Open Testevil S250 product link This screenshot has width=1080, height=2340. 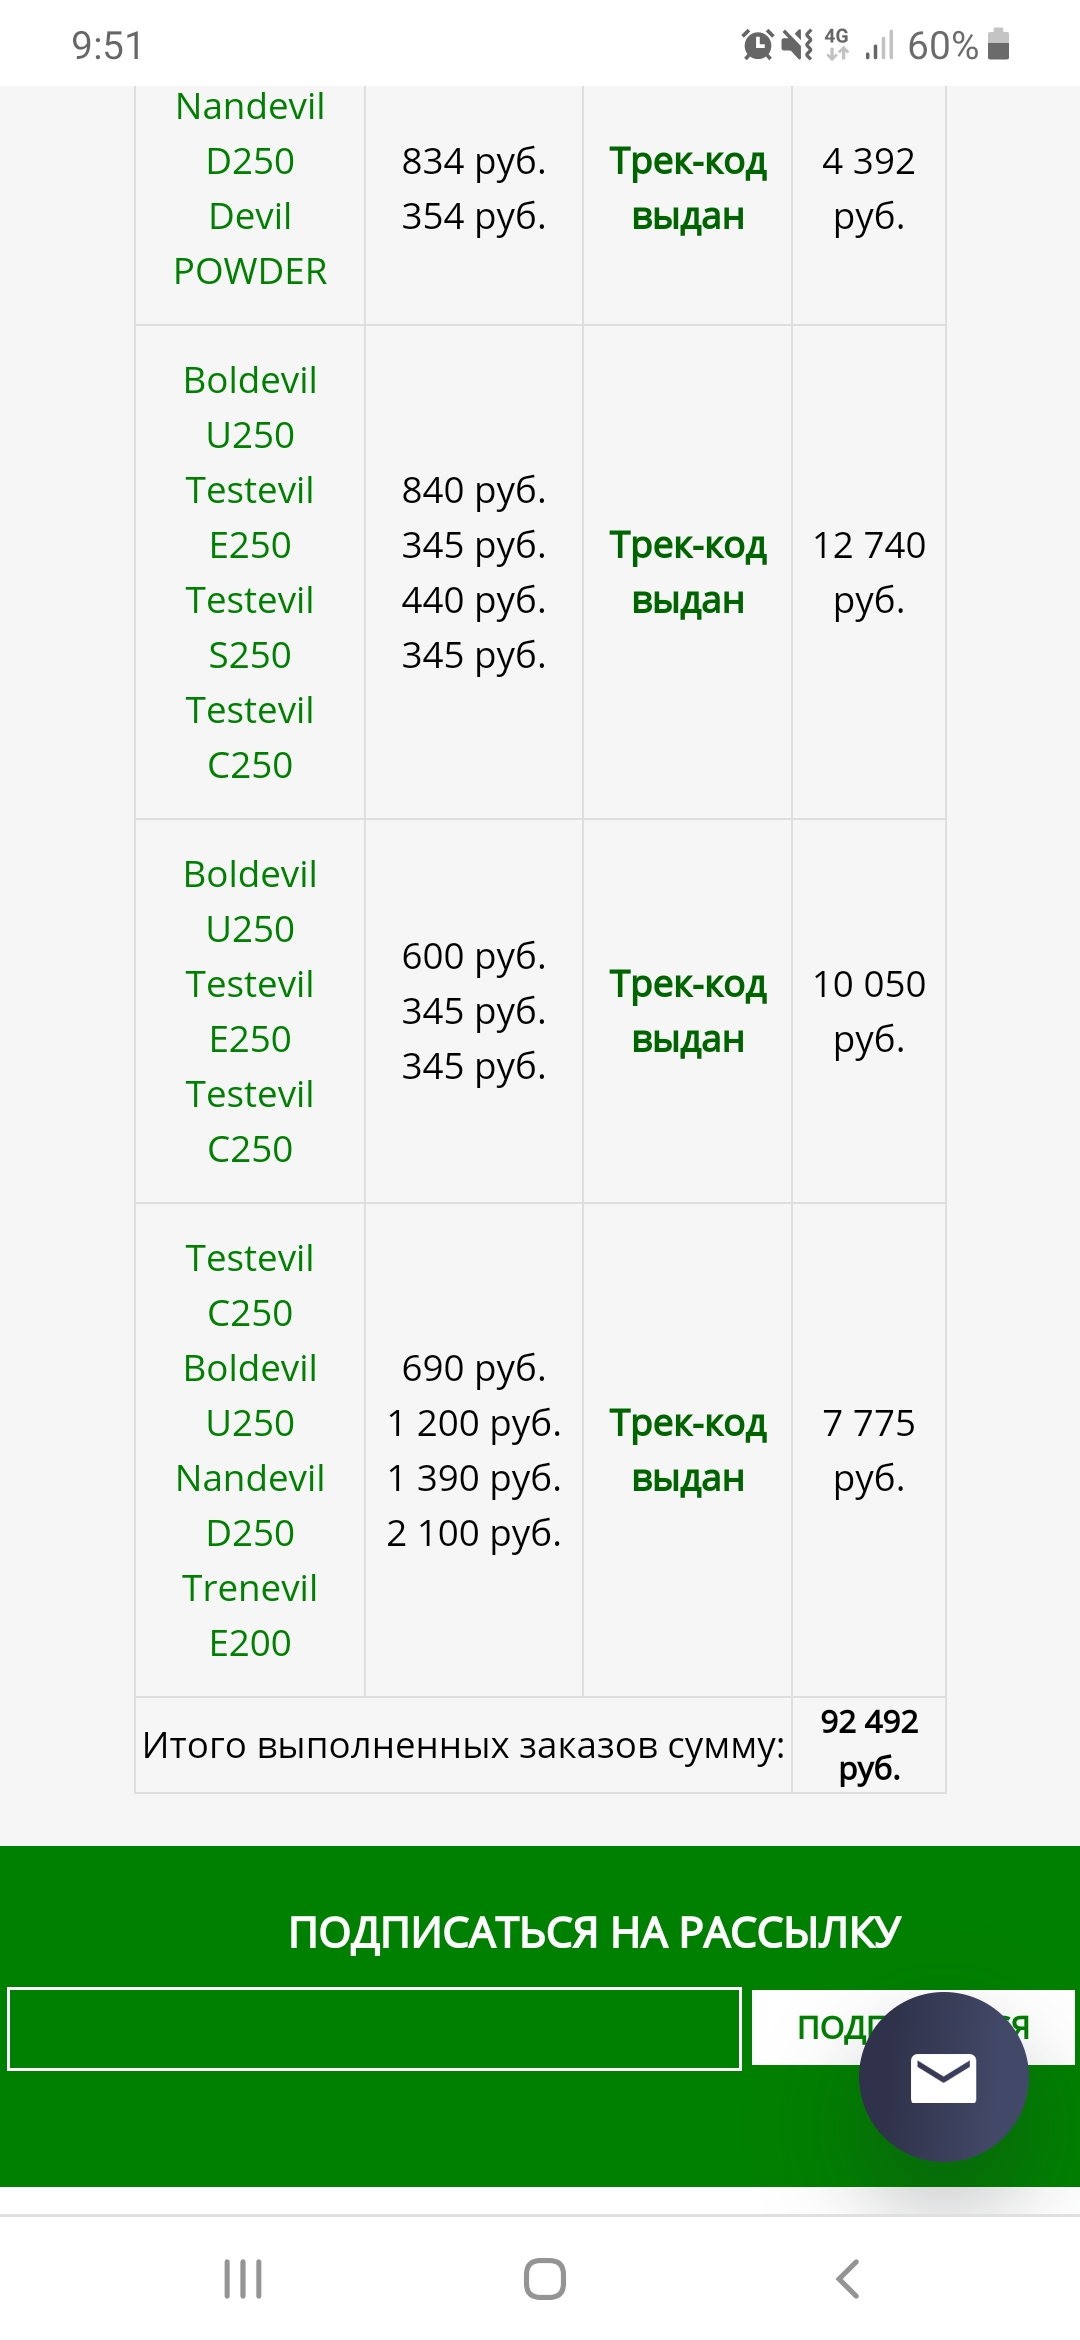250,627
